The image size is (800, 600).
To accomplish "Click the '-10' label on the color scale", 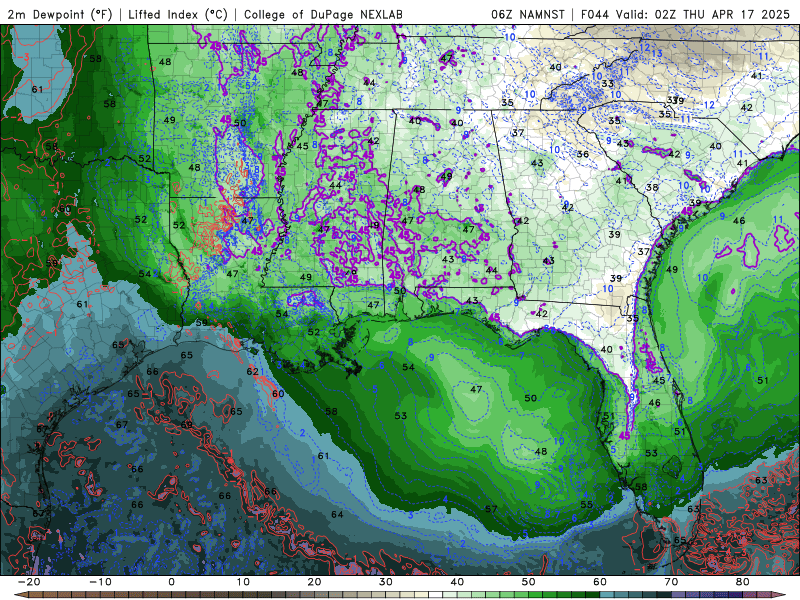I will 100,582.
